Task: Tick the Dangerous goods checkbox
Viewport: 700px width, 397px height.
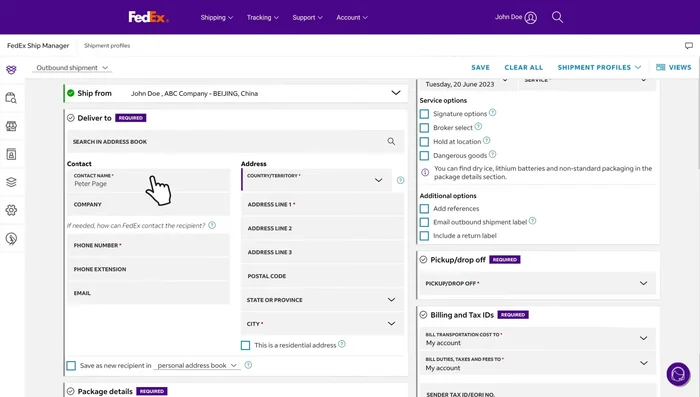Action: 425,155
